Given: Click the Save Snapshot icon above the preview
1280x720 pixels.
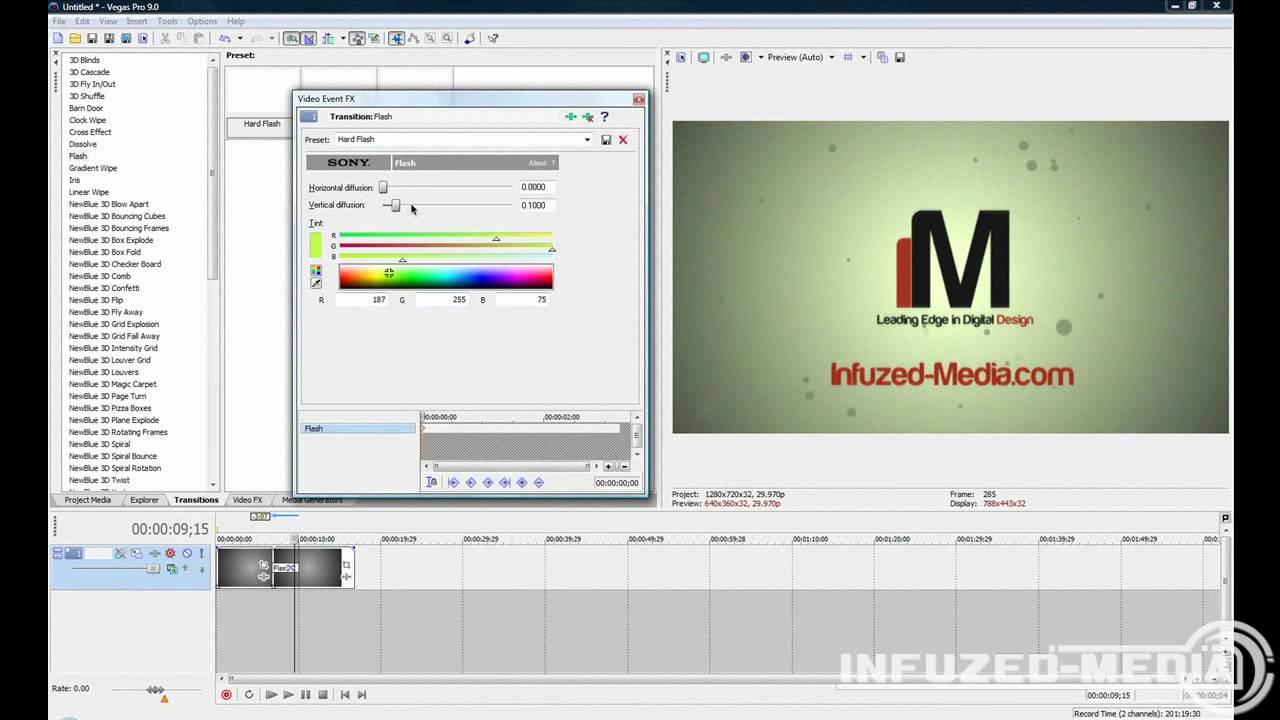Looking at the screenshot, I should pyautogui.click(x=900, y=57).
